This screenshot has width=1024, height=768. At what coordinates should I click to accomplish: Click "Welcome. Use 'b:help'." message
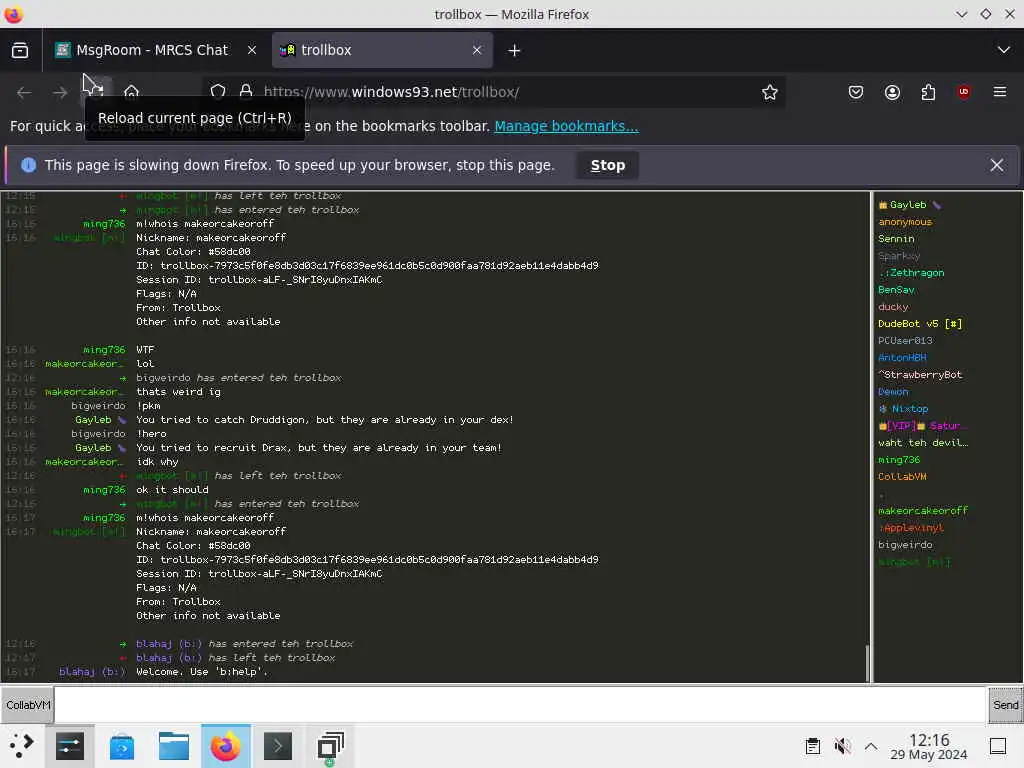[x=202, y=672]
